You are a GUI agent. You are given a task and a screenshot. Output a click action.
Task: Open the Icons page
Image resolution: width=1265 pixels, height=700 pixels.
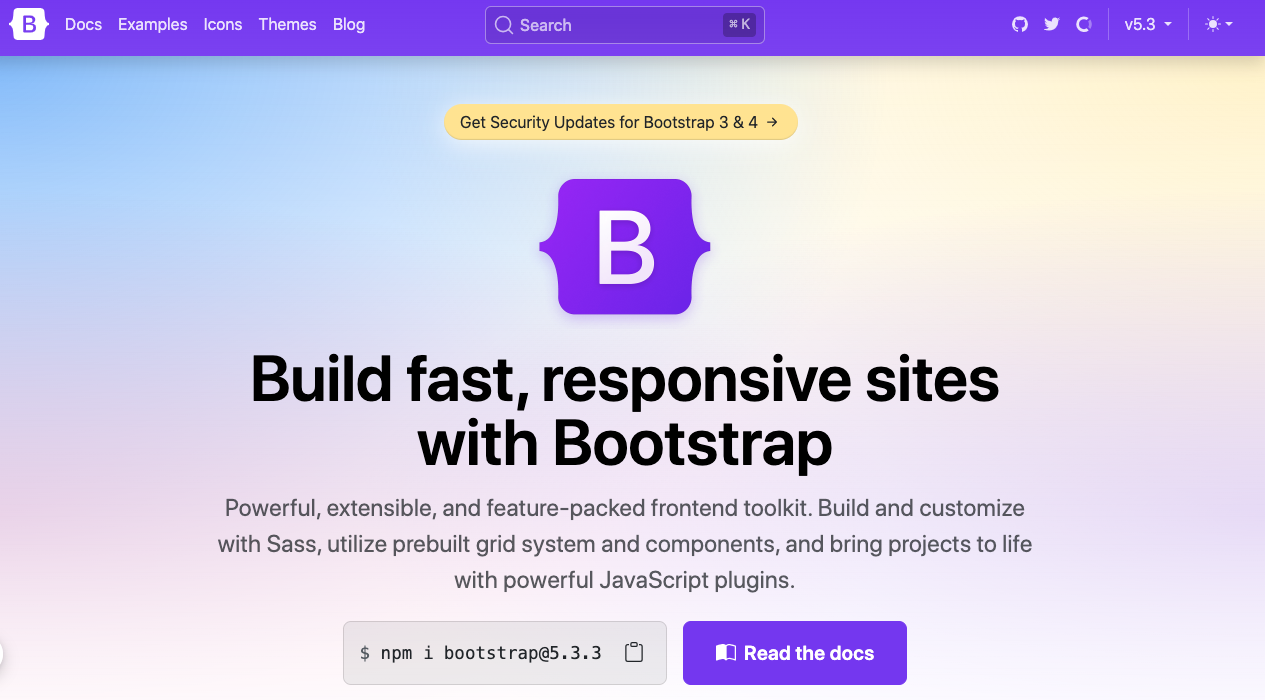[222, 24]
